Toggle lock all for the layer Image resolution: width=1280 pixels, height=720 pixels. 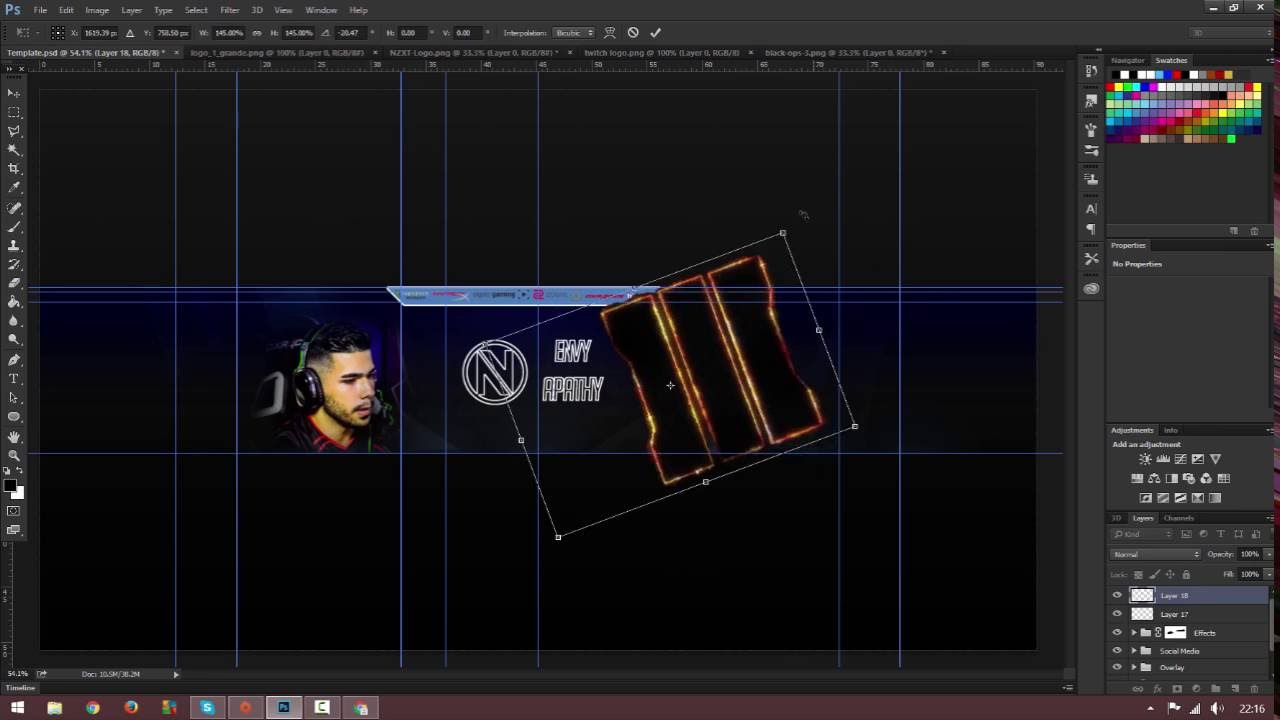coord(1186,574)
